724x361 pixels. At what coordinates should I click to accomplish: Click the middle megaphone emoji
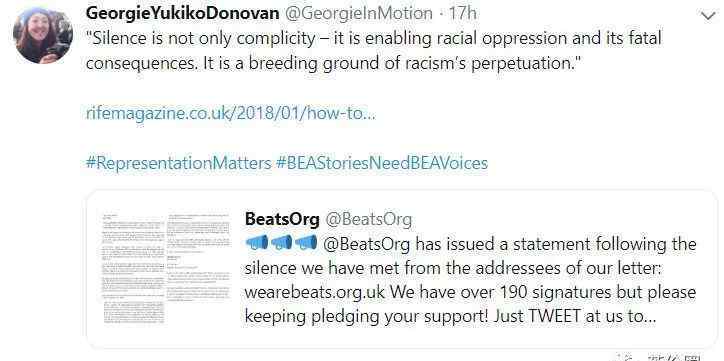coord(281,242)
